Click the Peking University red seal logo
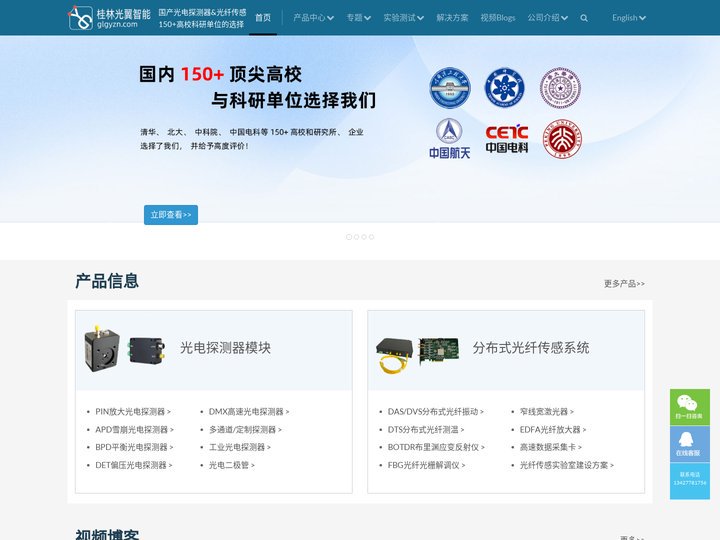720x540 pixels. [562, 139]
